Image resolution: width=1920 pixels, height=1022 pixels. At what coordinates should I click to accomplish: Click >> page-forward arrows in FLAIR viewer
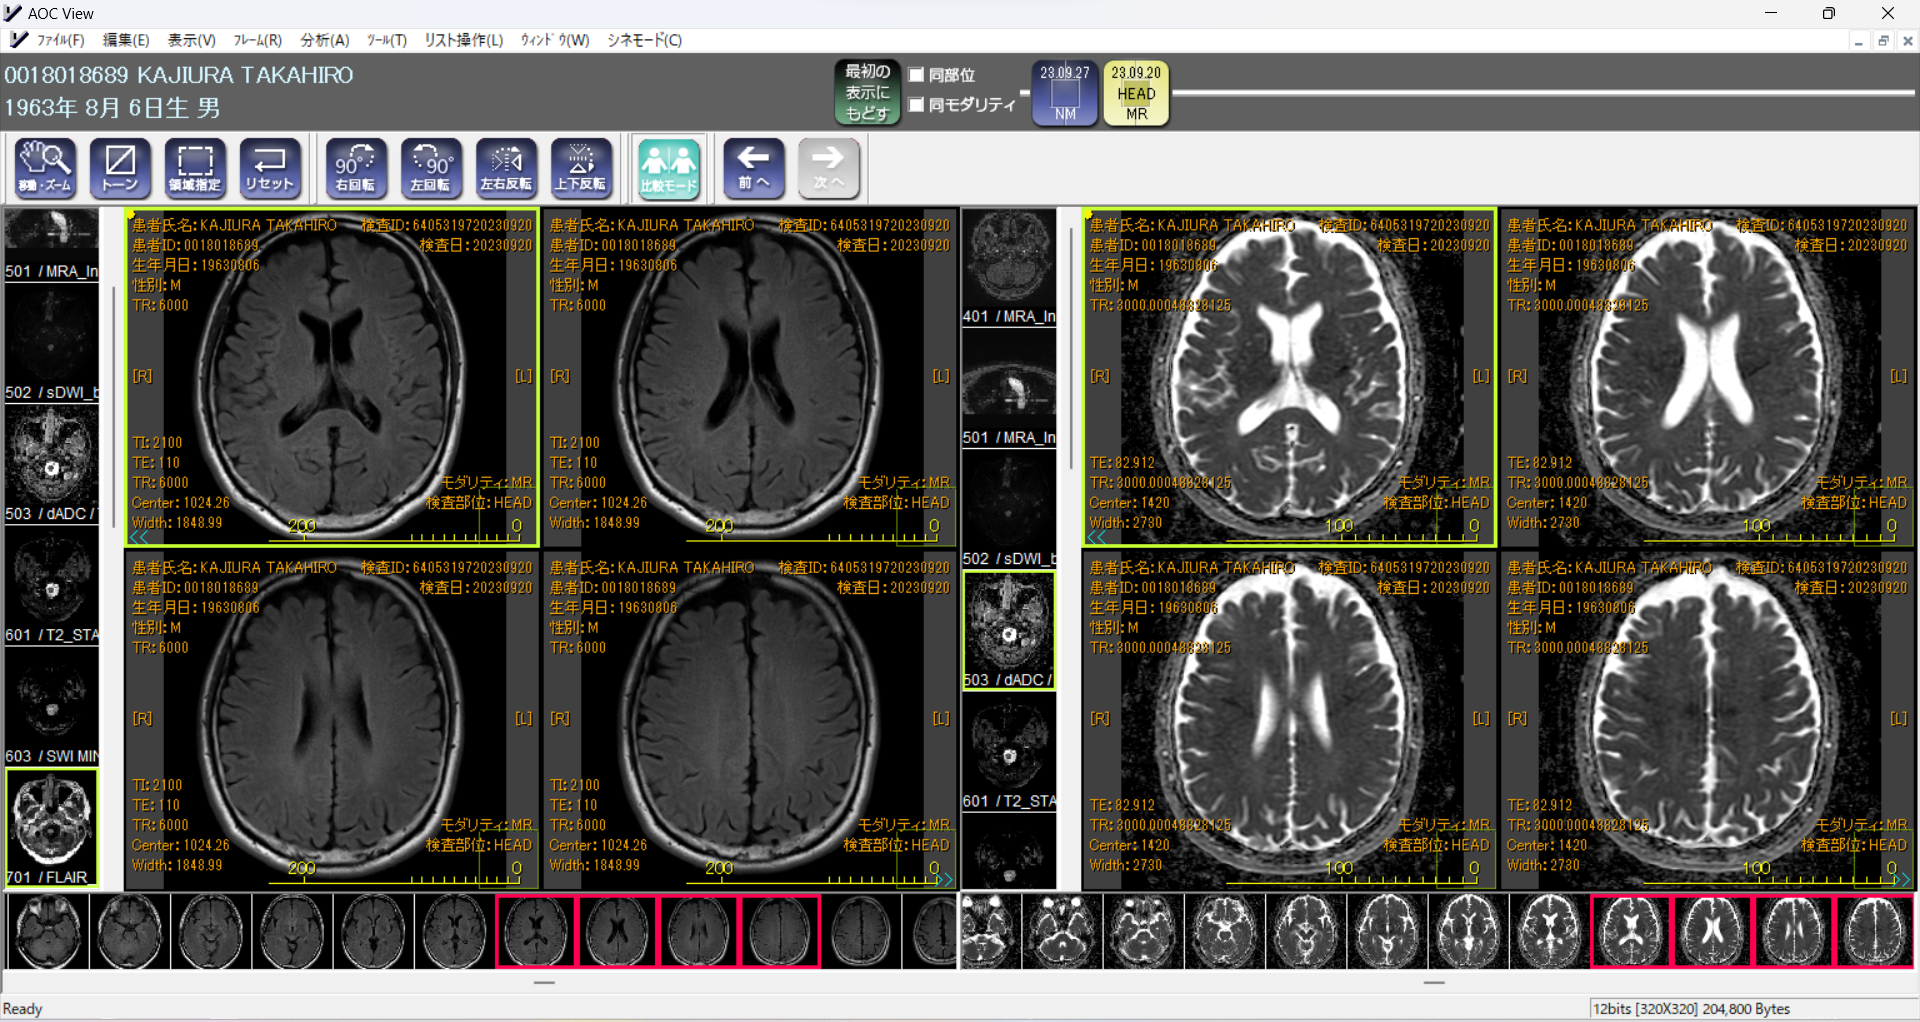(943, 880)
